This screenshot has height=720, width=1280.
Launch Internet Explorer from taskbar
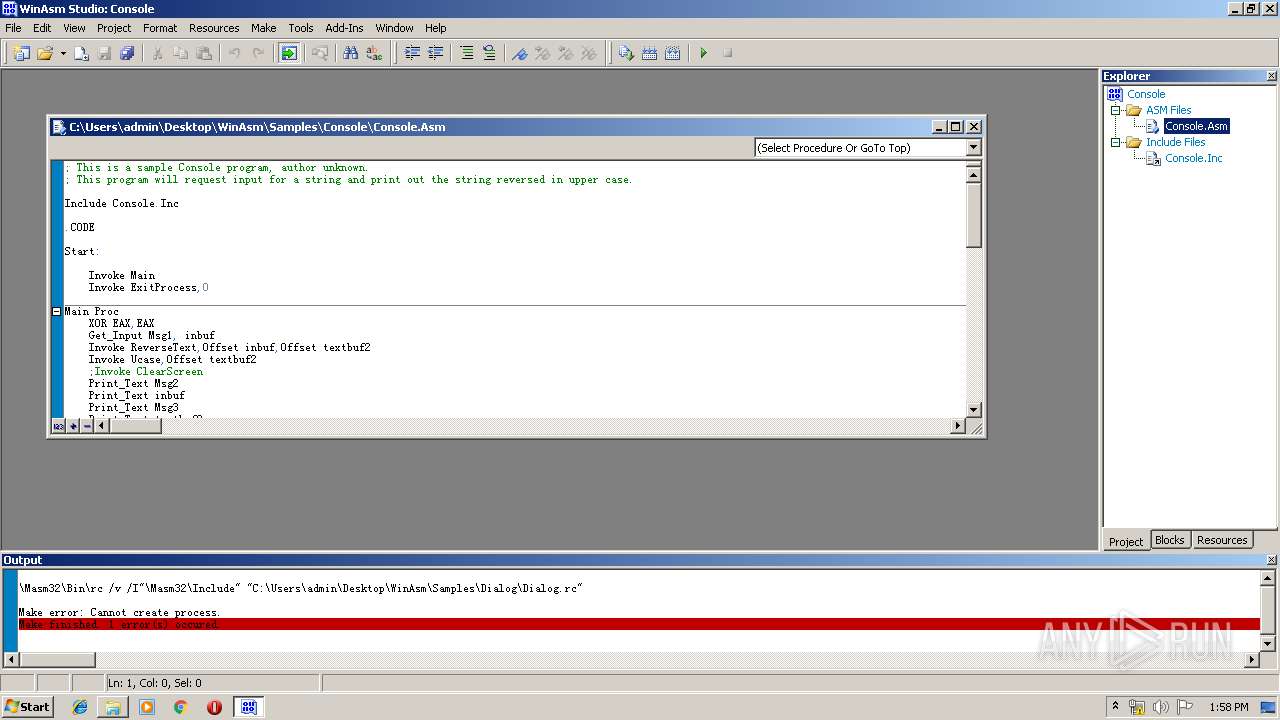tap(80, 707)
